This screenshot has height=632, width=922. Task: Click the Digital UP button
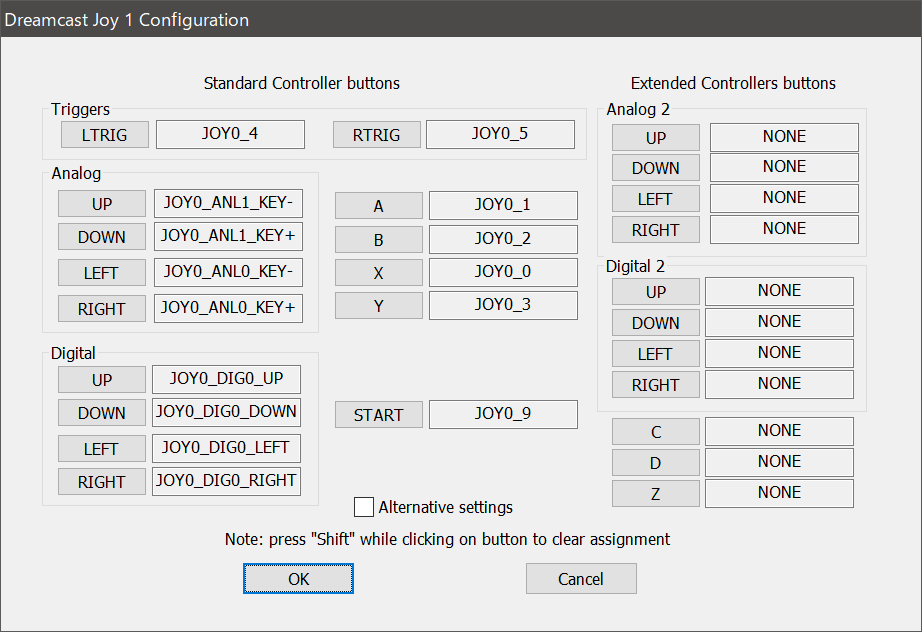click(102, 379)
